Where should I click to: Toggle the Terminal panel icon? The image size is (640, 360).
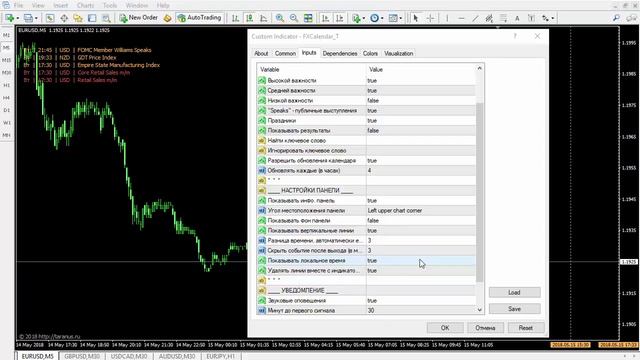tap(92, 18)
